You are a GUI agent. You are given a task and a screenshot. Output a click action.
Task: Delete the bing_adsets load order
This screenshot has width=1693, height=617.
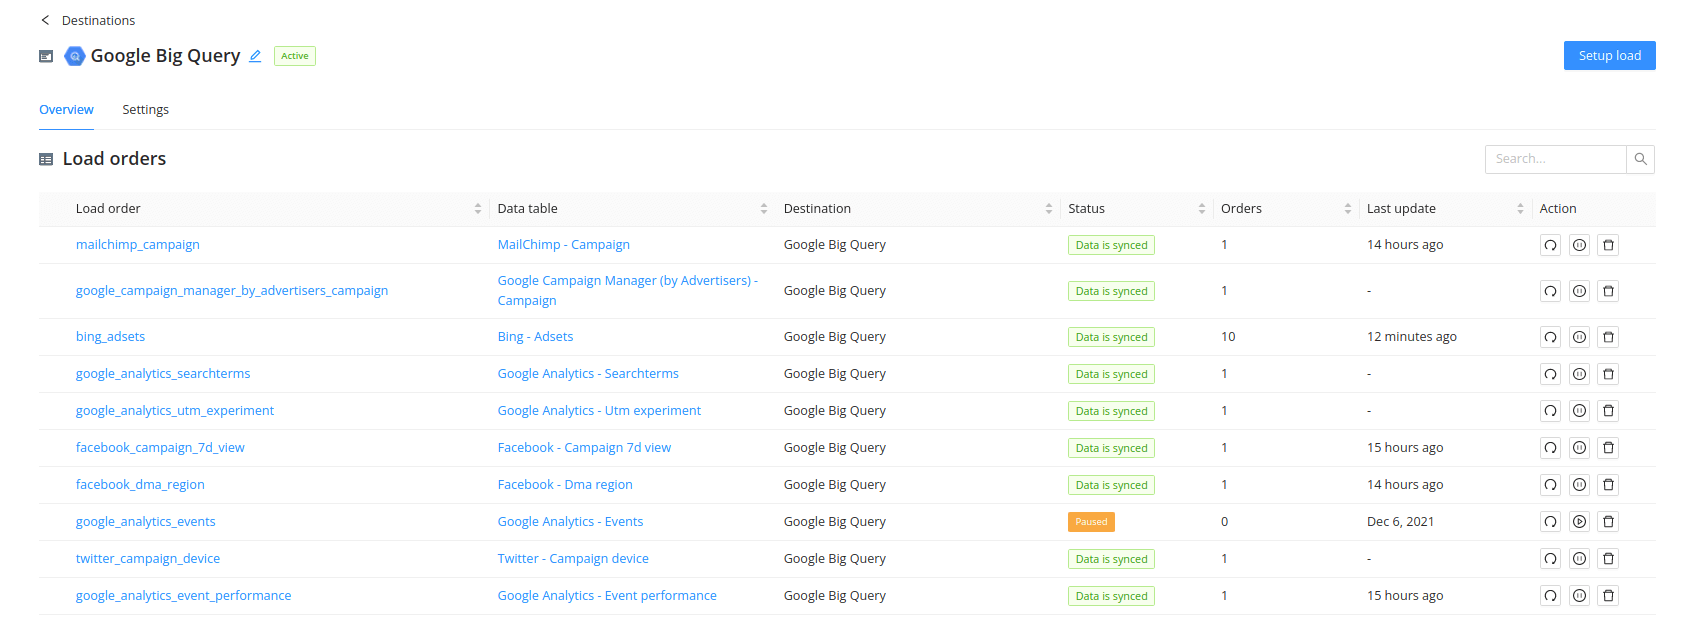click(1608, 337)
